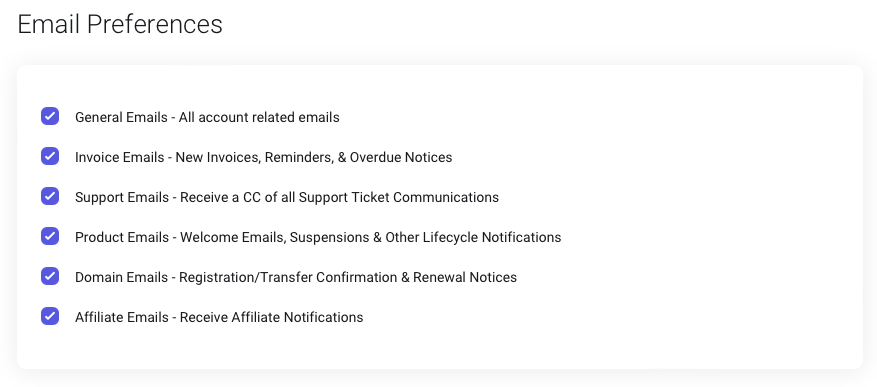
Task: Click the 'Domain Emails' label text
Action: pos(121,277)
